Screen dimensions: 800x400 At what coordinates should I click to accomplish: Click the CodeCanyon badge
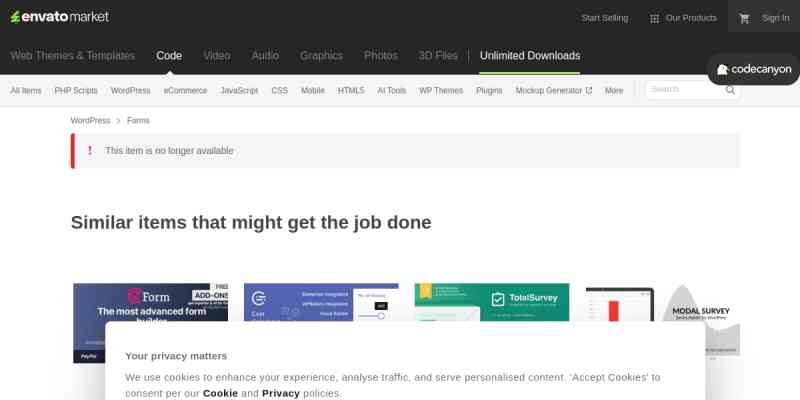coord(754,69)
